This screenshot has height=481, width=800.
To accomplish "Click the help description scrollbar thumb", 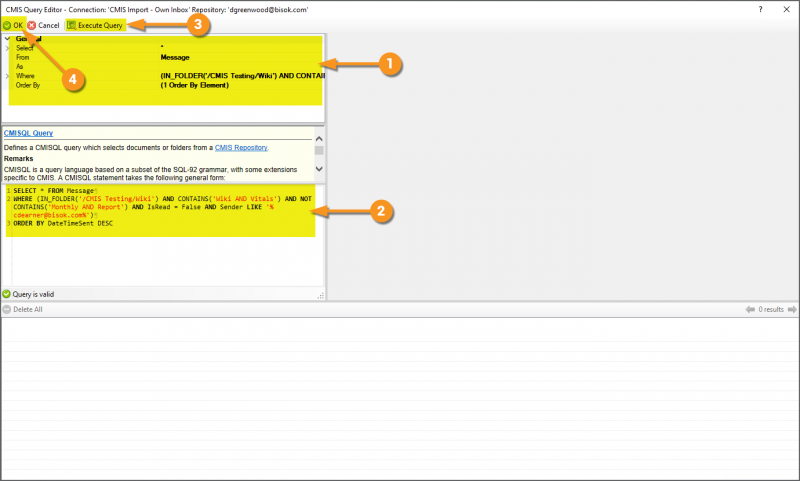I will 319,150.
